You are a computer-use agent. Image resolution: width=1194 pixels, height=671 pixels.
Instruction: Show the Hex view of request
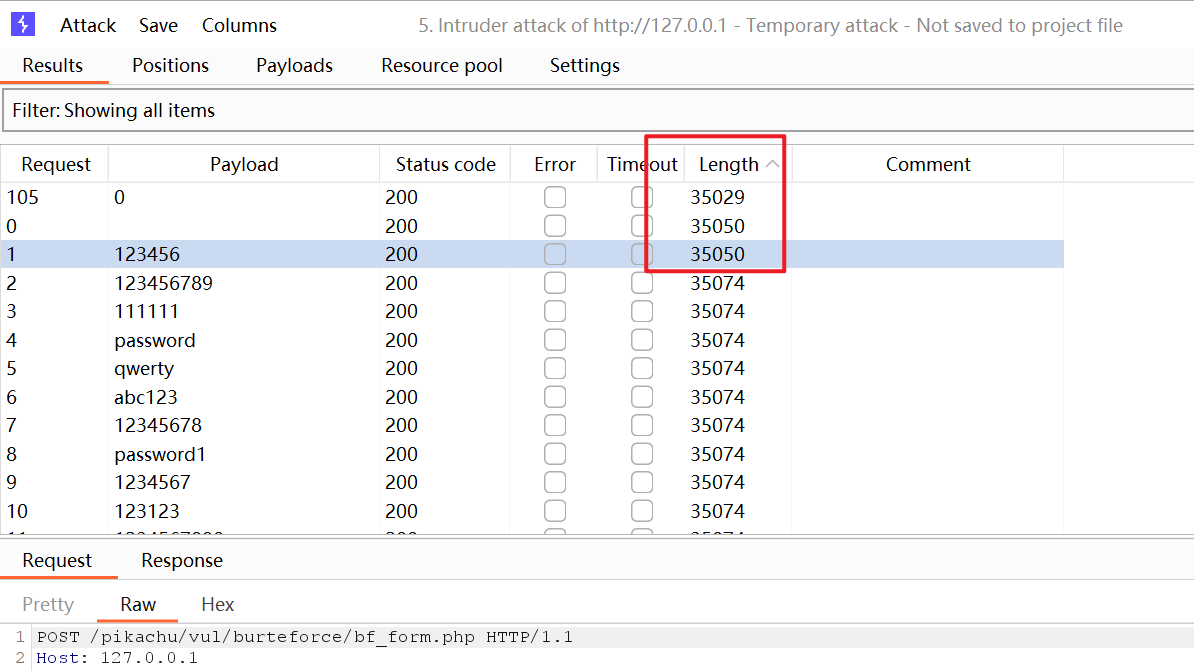pyautogui.click(x=217, y=605)
